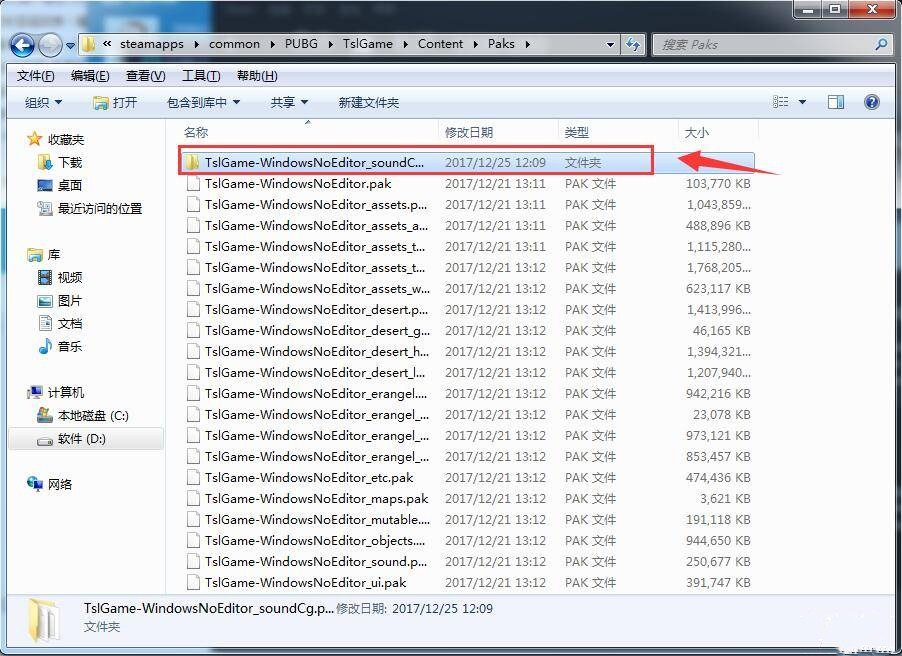The width and height of the screenshot is (902, 656).
Task: Click common in the address breadcrumb
Action: tap(234, 44)
